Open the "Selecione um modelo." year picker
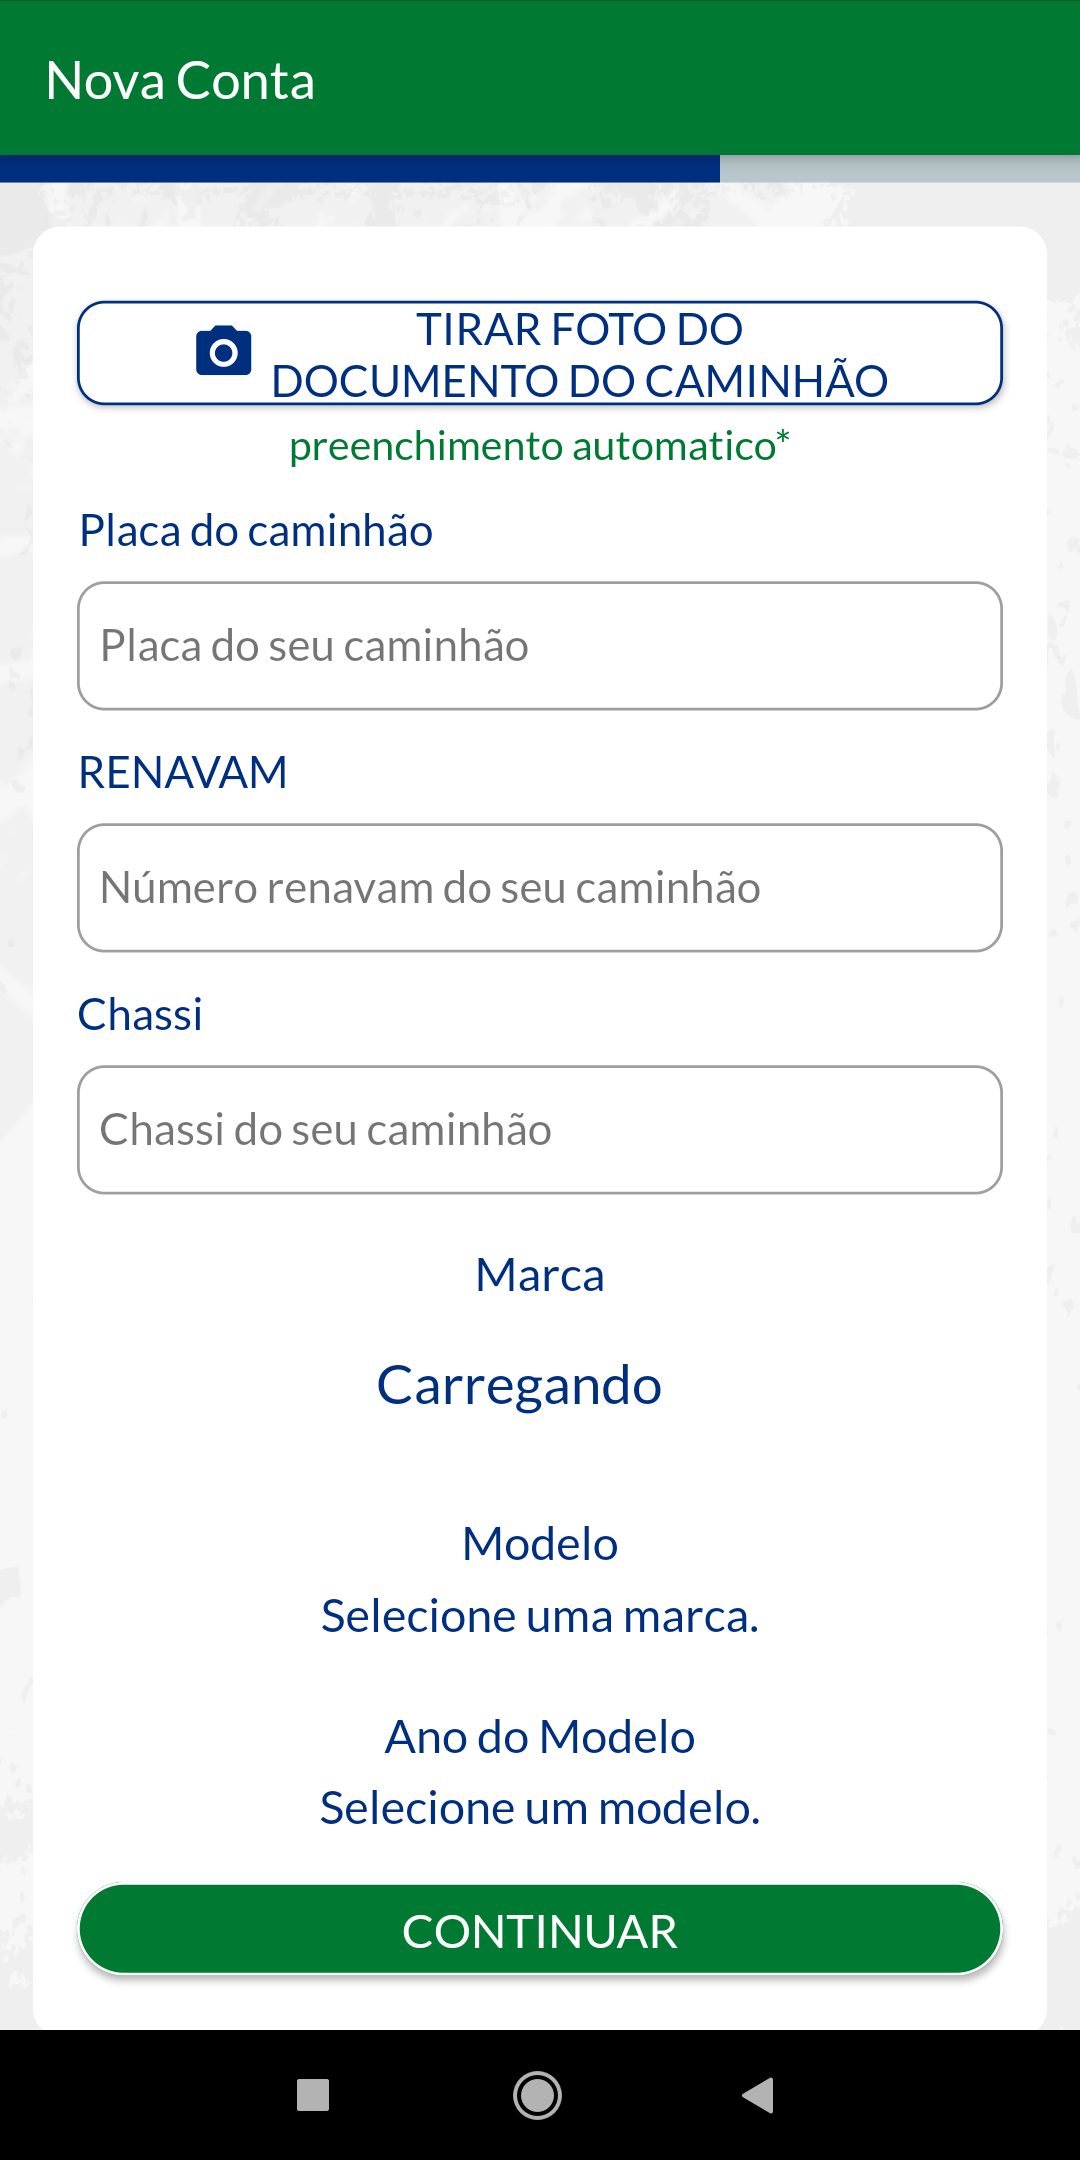The height and width of the screenshot is (2160, 1080). (540, 1808)
